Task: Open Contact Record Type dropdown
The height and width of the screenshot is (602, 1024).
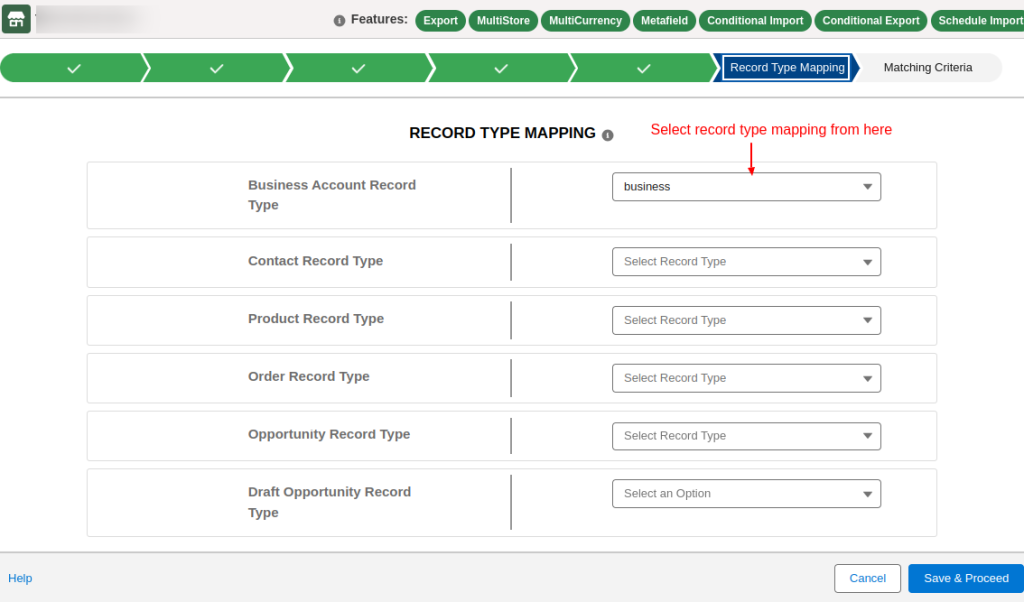Action: (x=746, y=262)
